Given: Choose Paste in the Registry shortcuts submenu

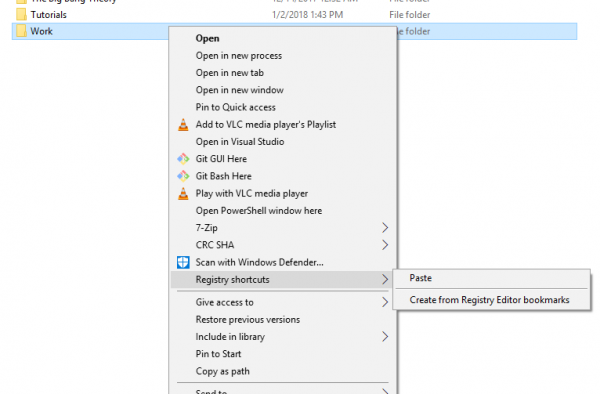Looking at the screenshot, I should [491, 278].
